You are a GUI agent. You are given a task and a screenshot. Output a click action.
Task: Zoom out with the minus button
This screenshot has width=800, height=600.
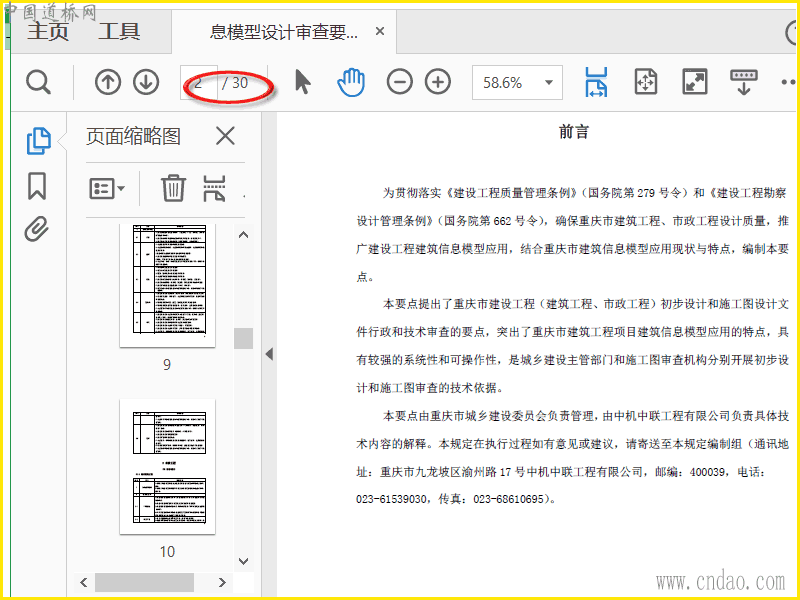tap(399, 82)
